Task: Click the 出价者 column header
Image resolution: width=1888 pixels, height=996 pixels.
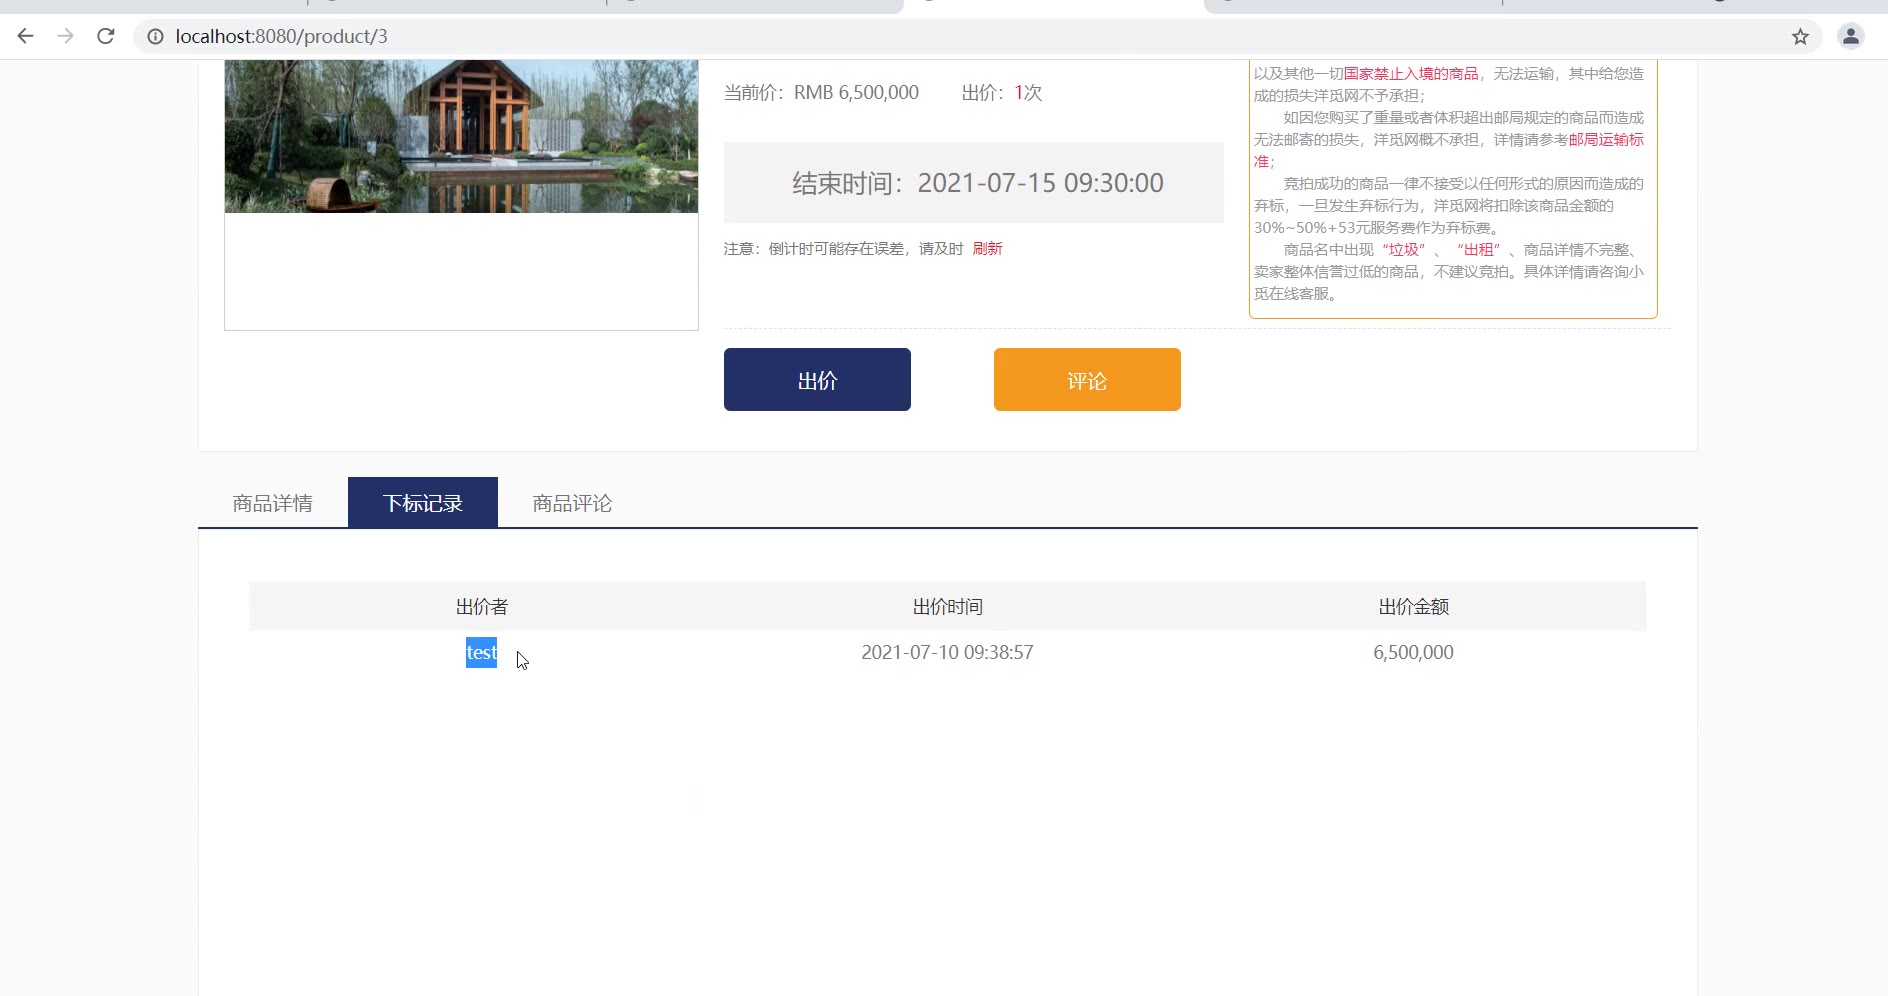Action: 482,606
